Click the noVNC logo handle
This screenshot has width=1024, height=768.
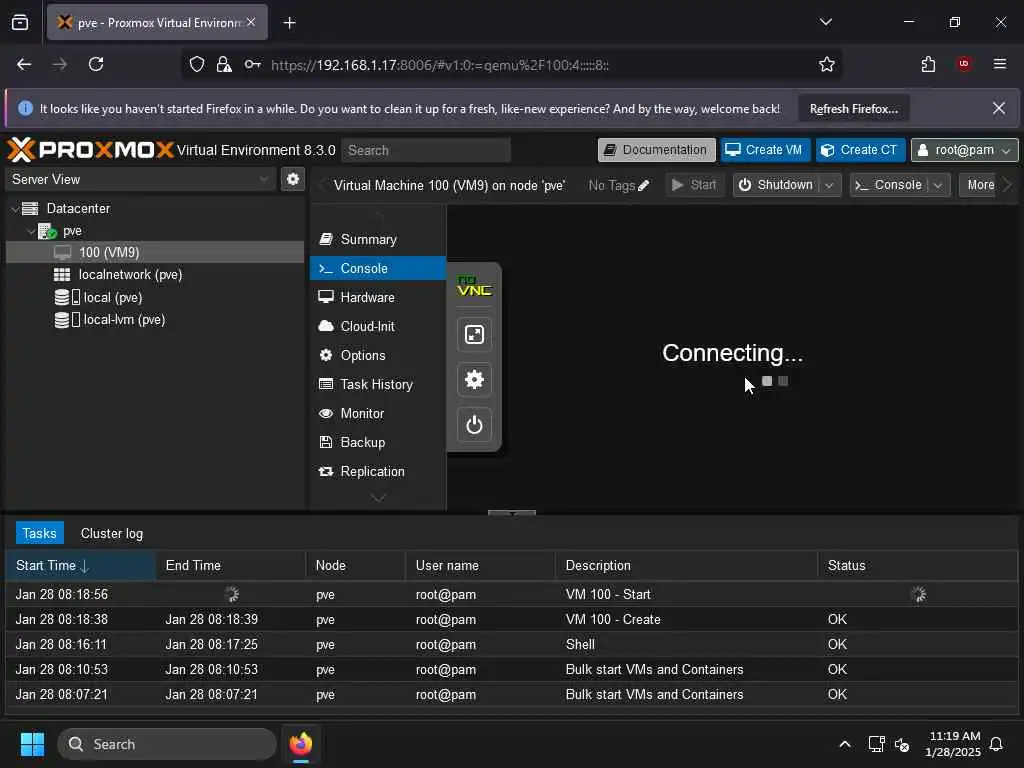click(x=474, y=286)
